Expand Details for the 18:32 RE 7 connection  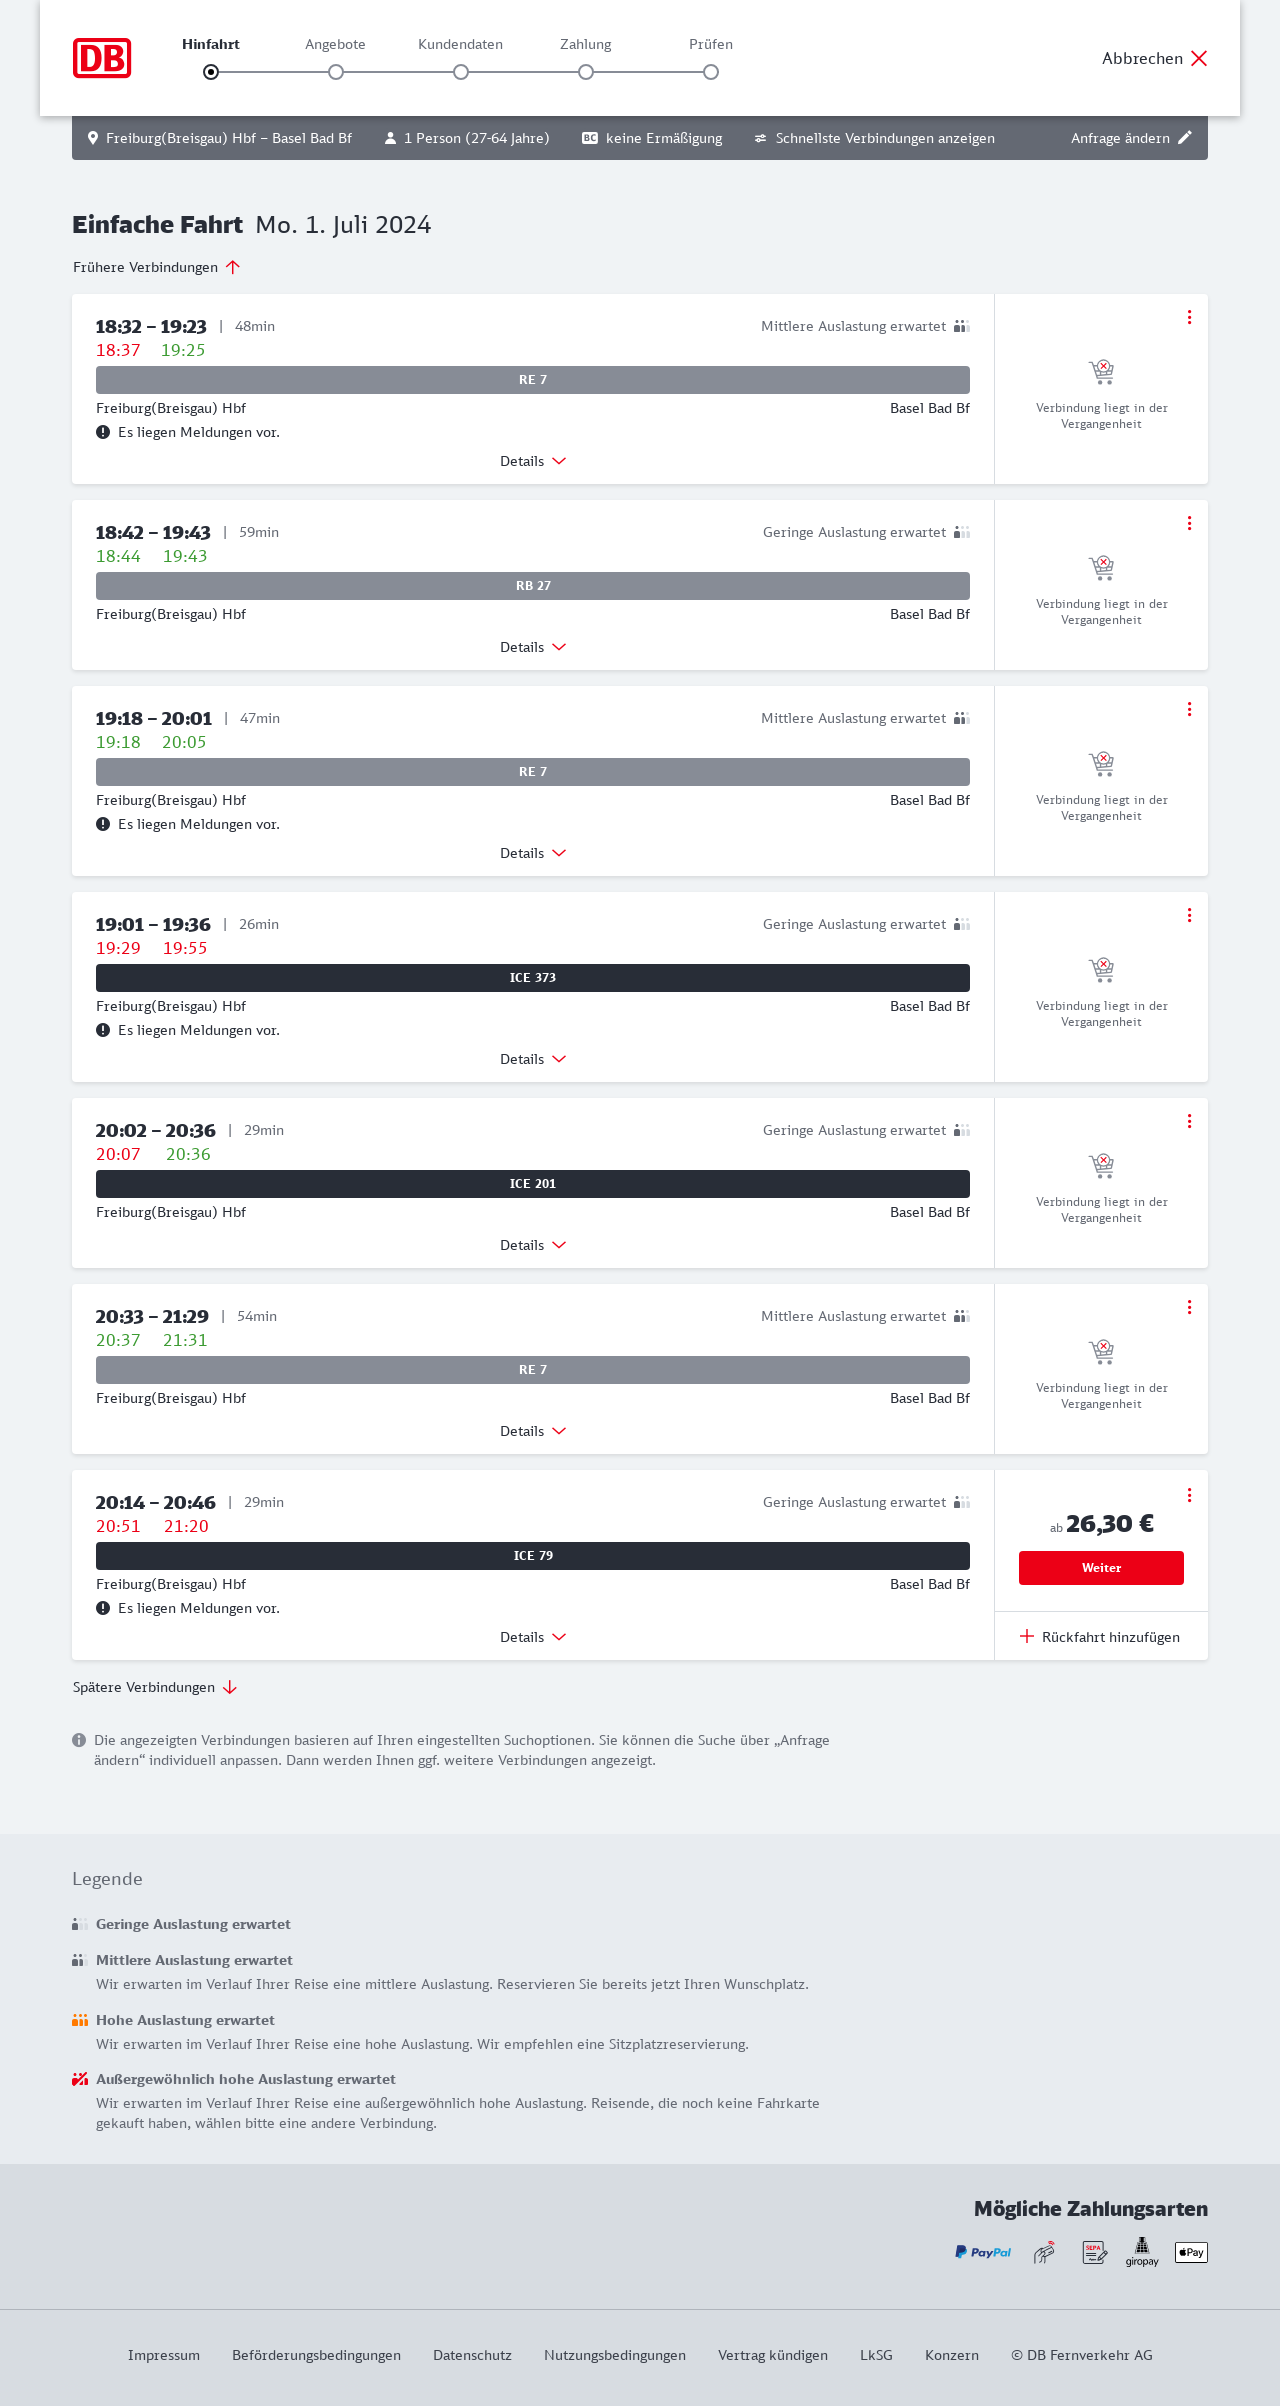[533, 461]
